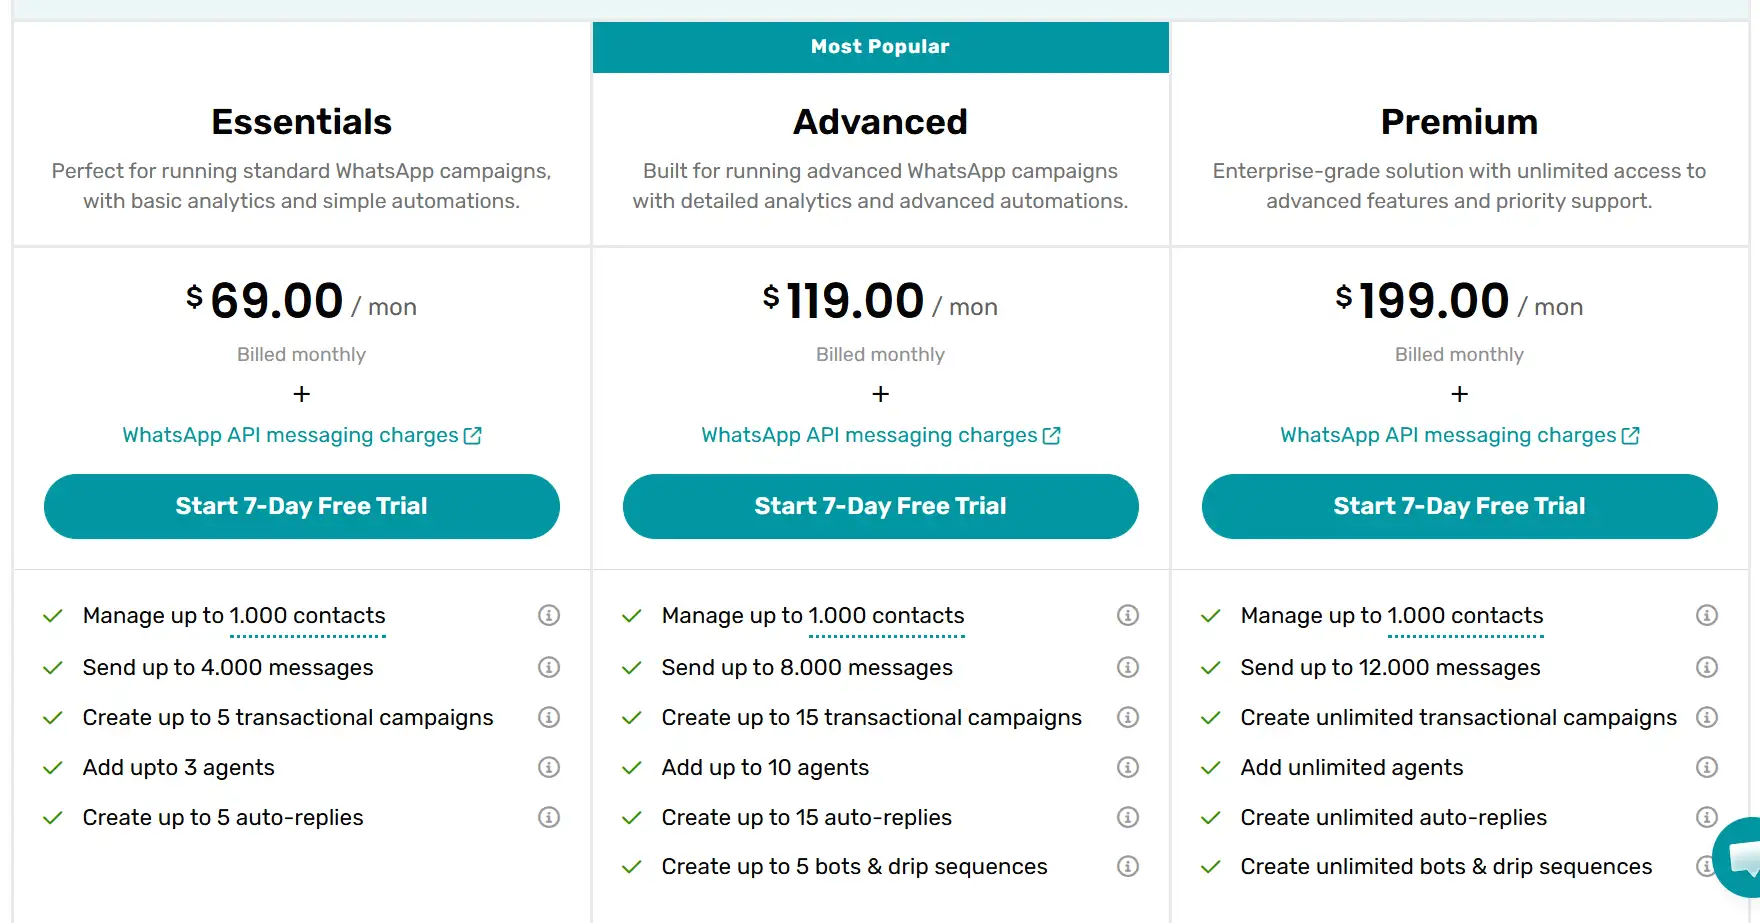Click info icon for Advanced 10 agents
This screenshot has height=923, width=1760.
click(x=1128, y=767)
